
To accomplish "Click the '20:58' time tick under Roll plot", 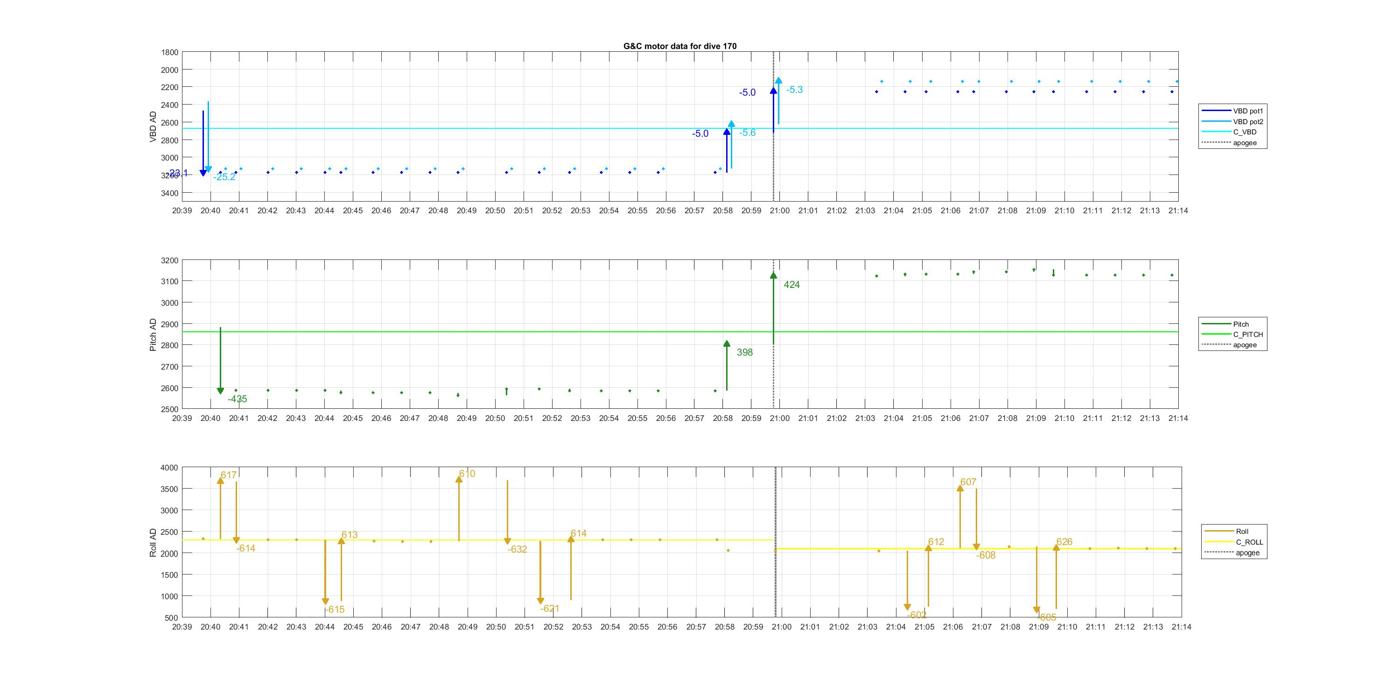I will 724,627.
